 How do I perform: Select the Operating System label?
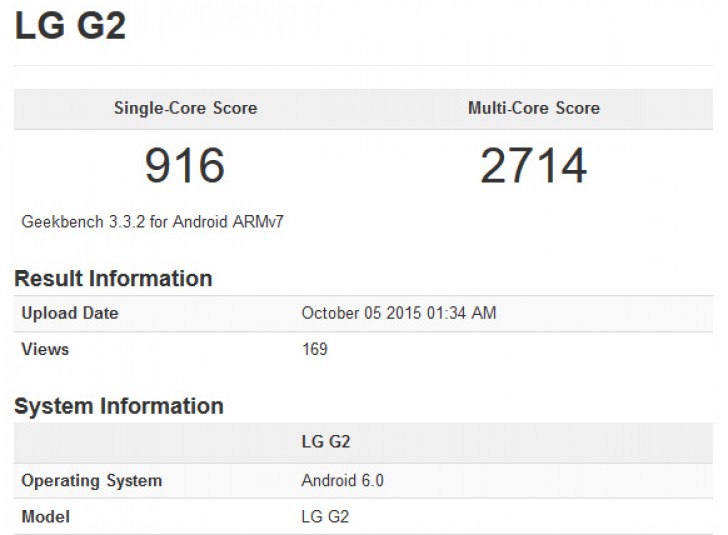click(x=91, y=480)
